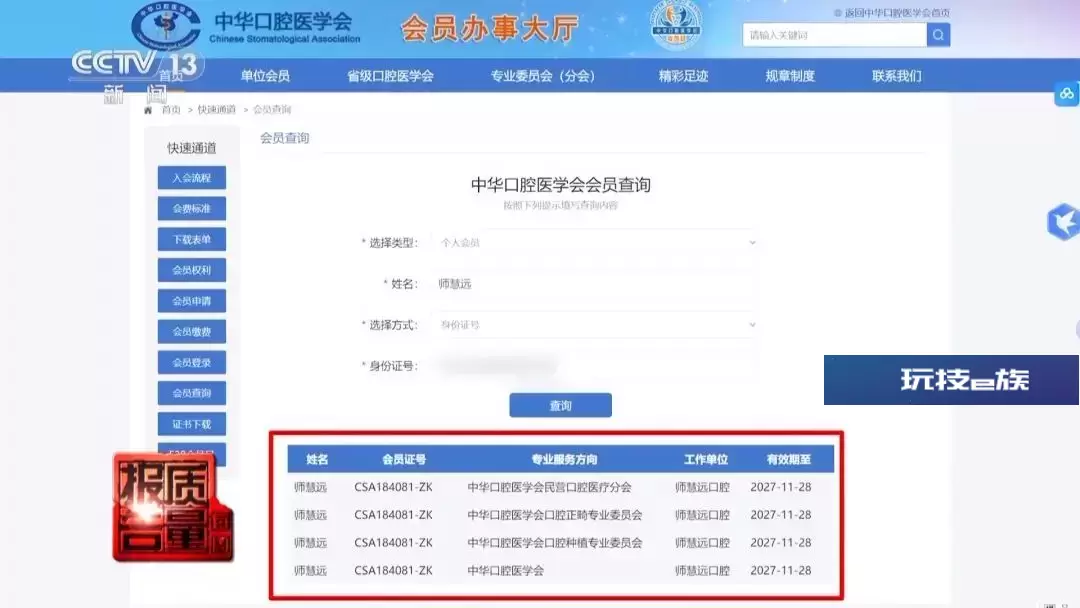1080x608 pixels.
Task: Open 会员缴费 in the sidebar
Action: tap(191, 332)
